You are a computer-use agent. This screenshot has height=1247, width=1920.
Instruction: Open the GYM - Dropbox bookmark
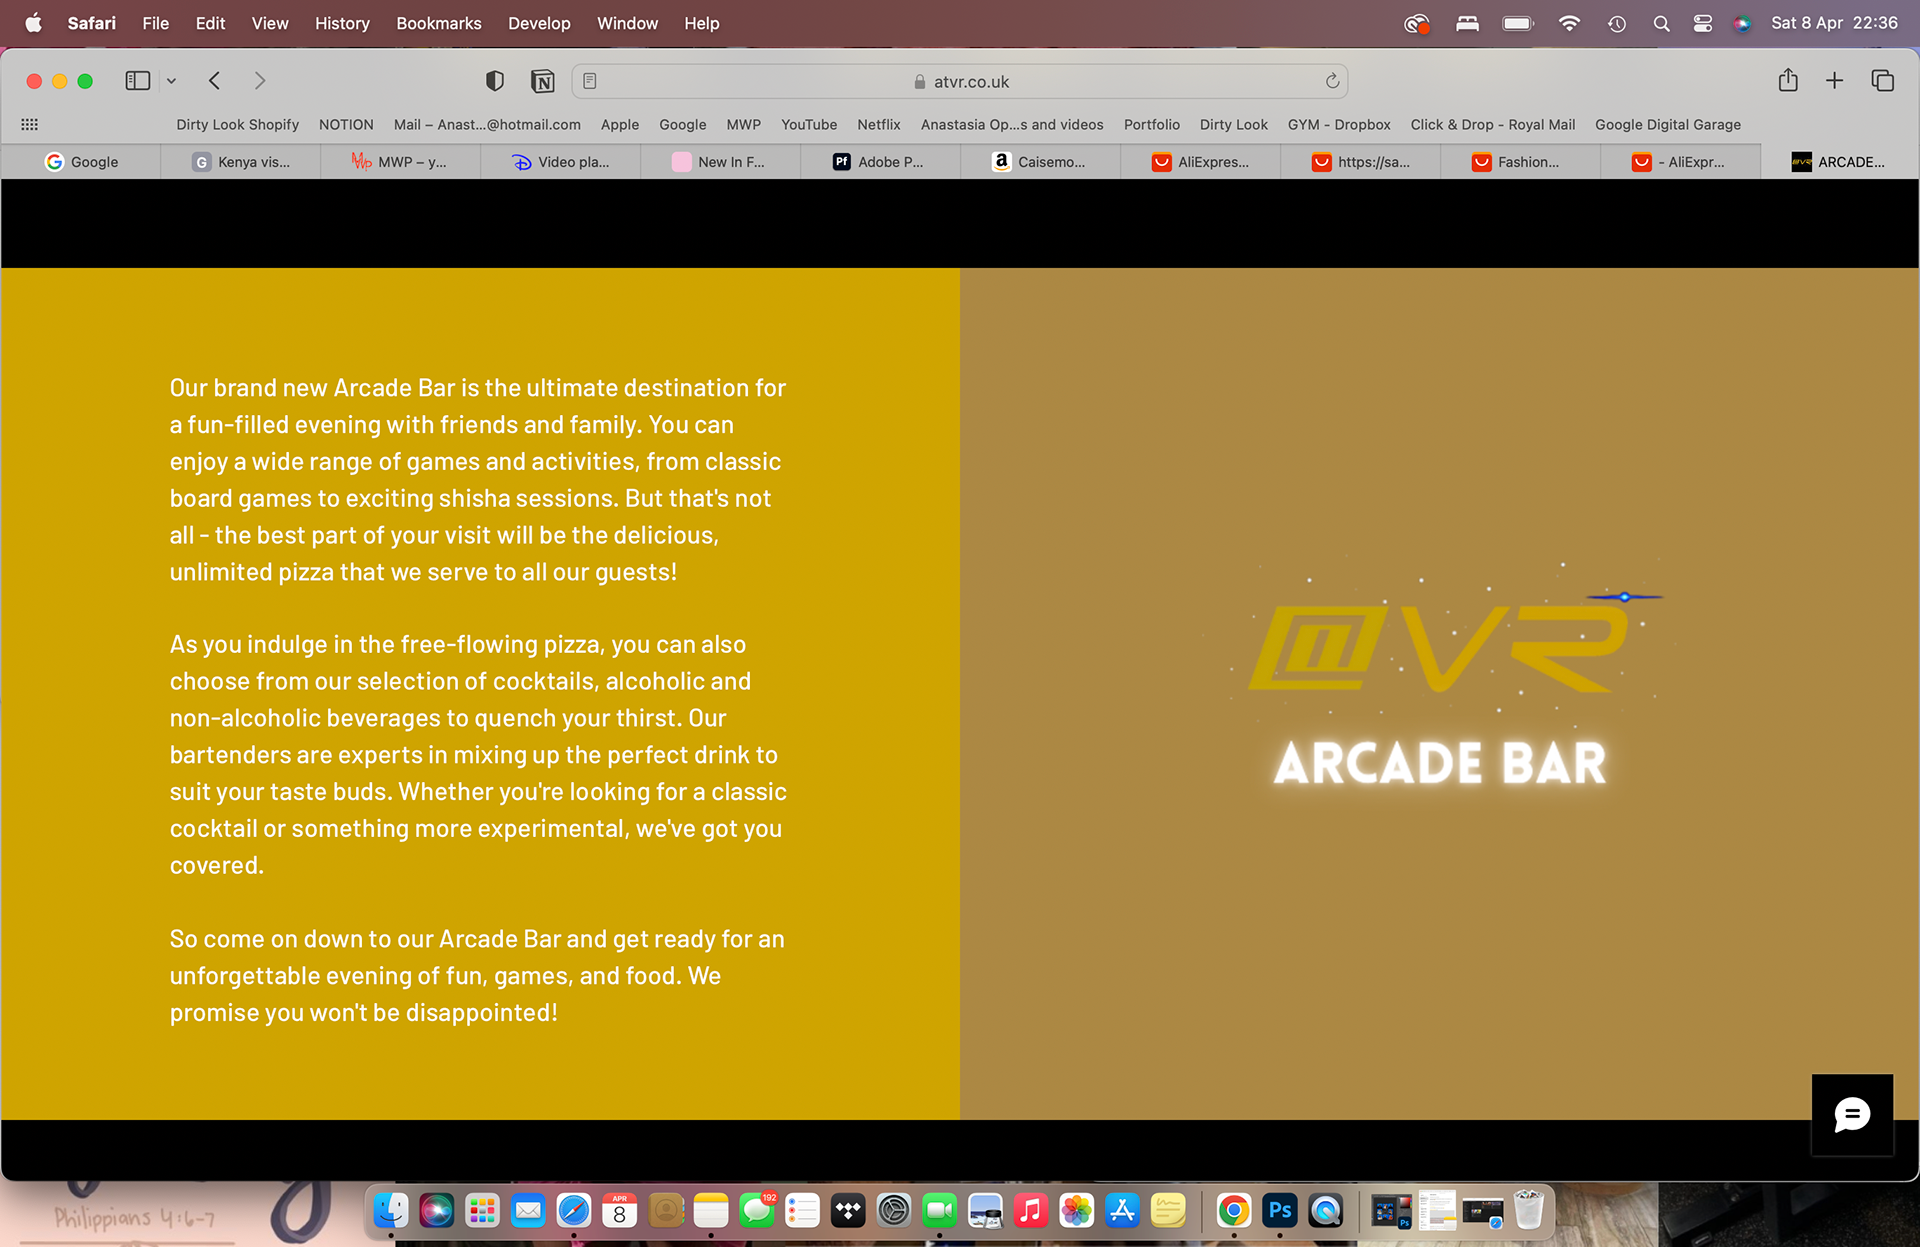click(x=1339, y=124)
